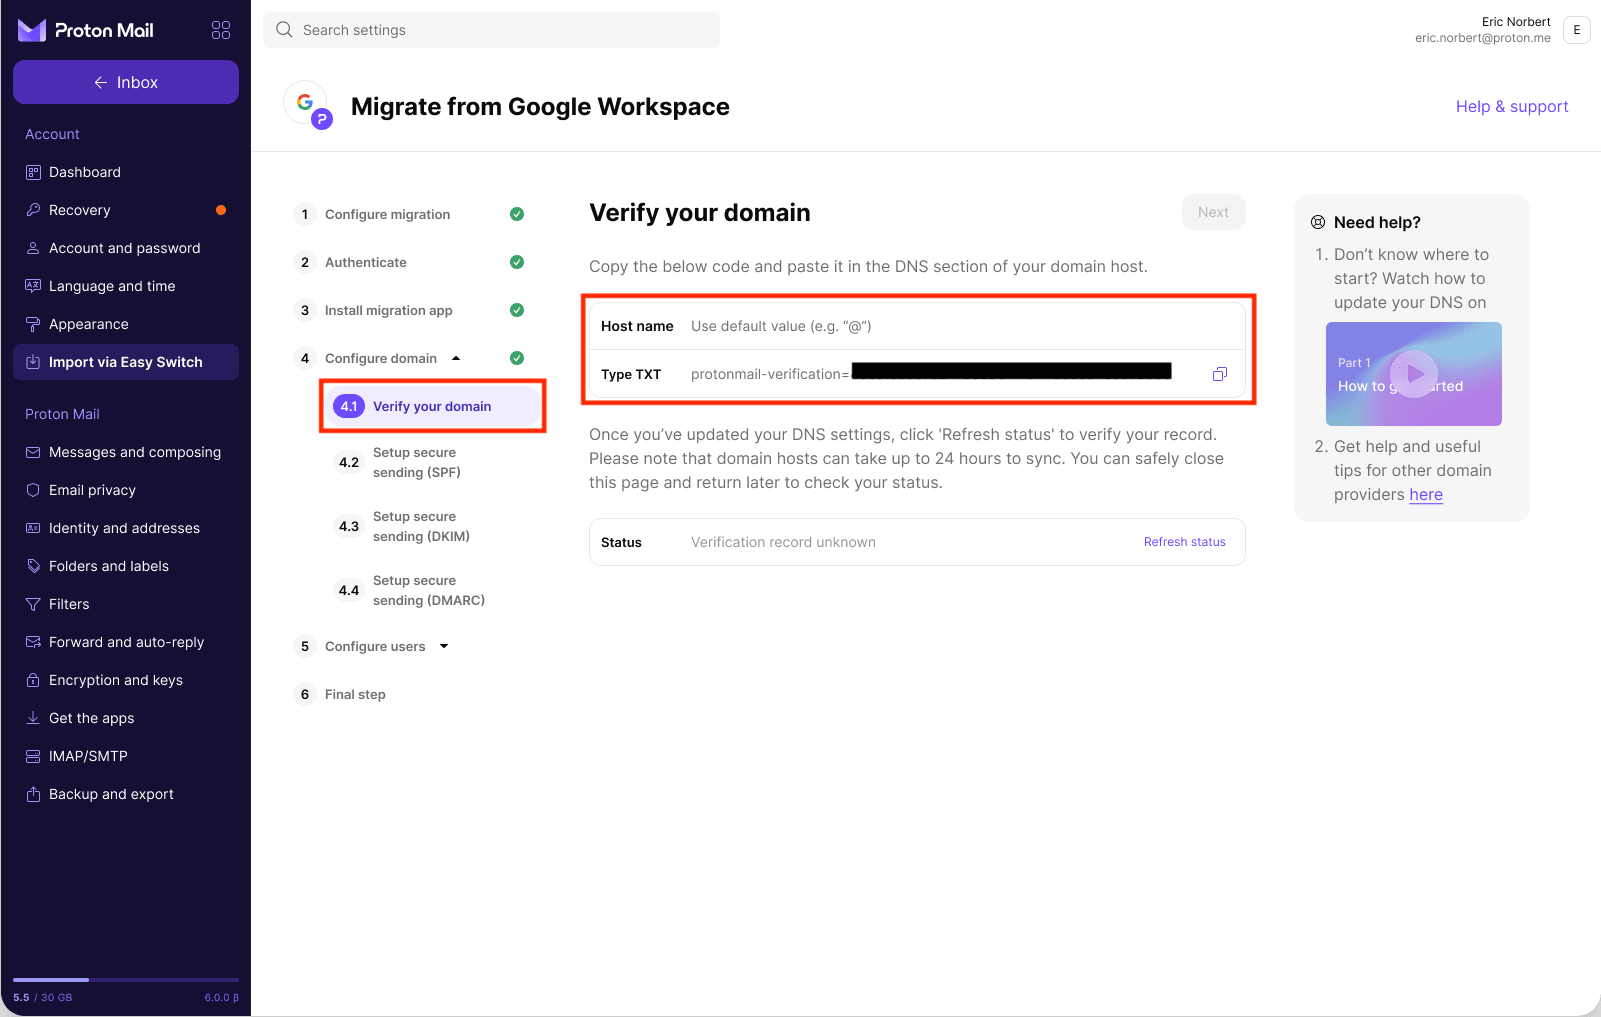Click the storage usage progress bar
This screenshot has height=1017, width=1601.
pyautogui.click(x=126, y=979)
